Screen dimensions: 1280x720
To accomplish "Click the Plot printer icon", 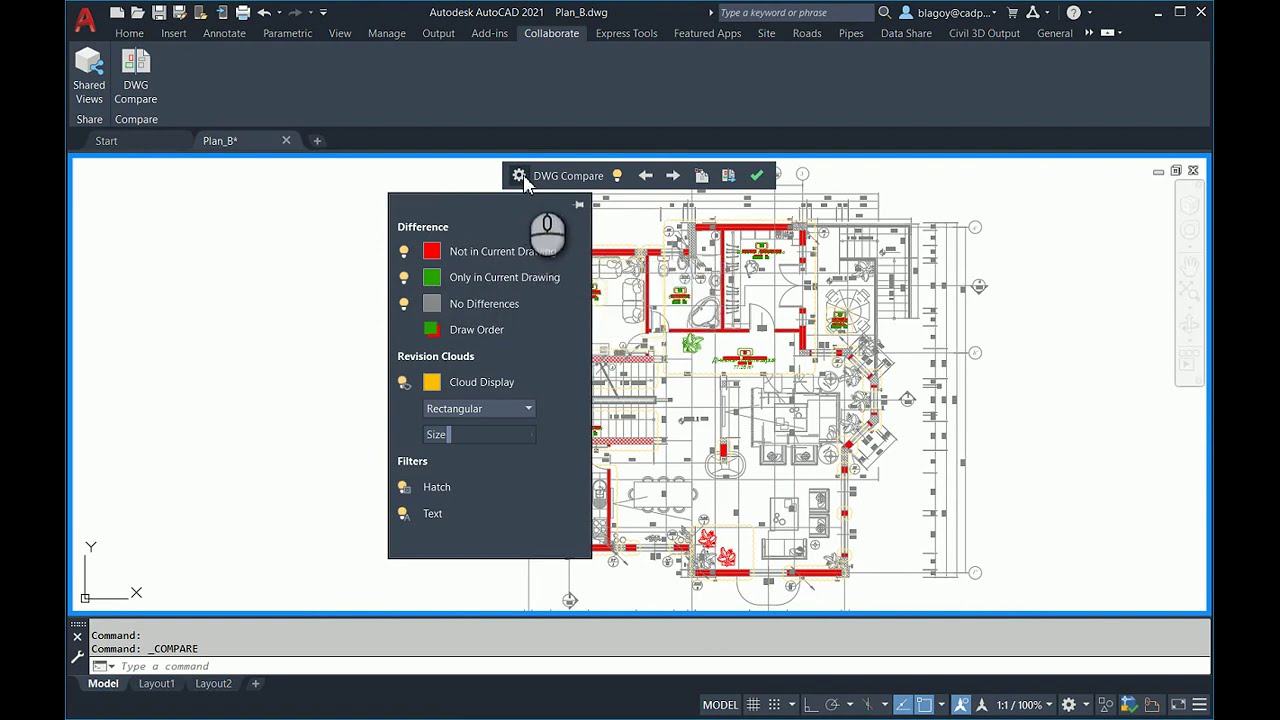I will click(243, 13).
